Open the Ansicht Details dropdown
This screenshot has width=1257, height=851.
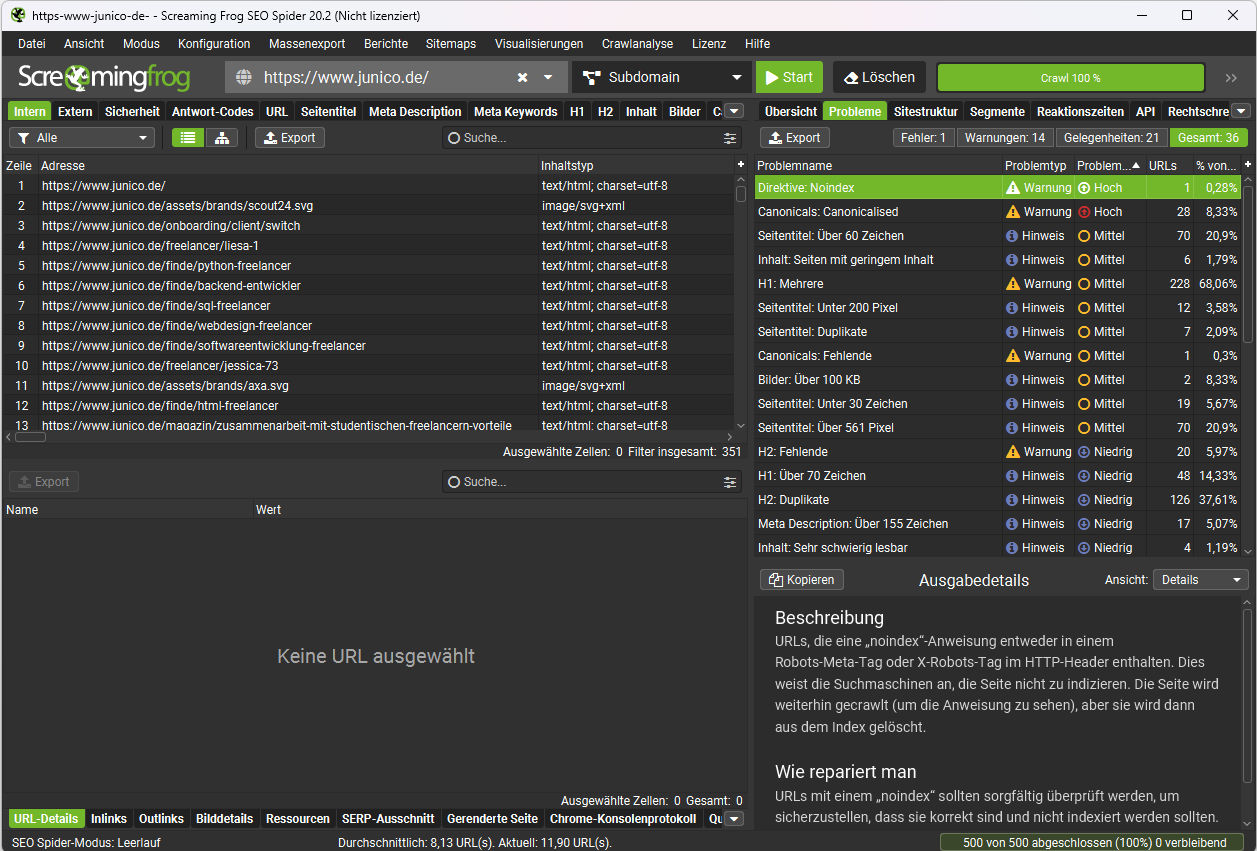[x=1201, y=580]
